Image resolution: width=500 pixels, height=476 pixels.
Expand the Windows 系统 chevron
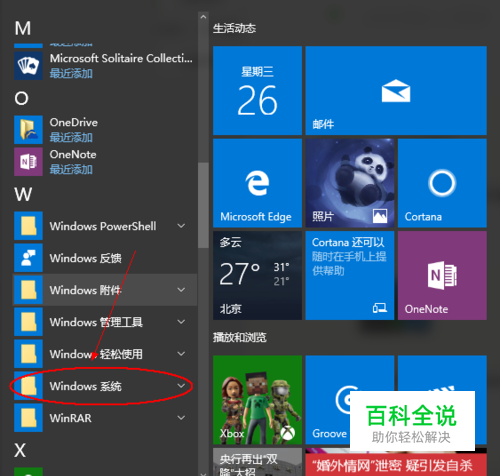(x=181, y=386)
